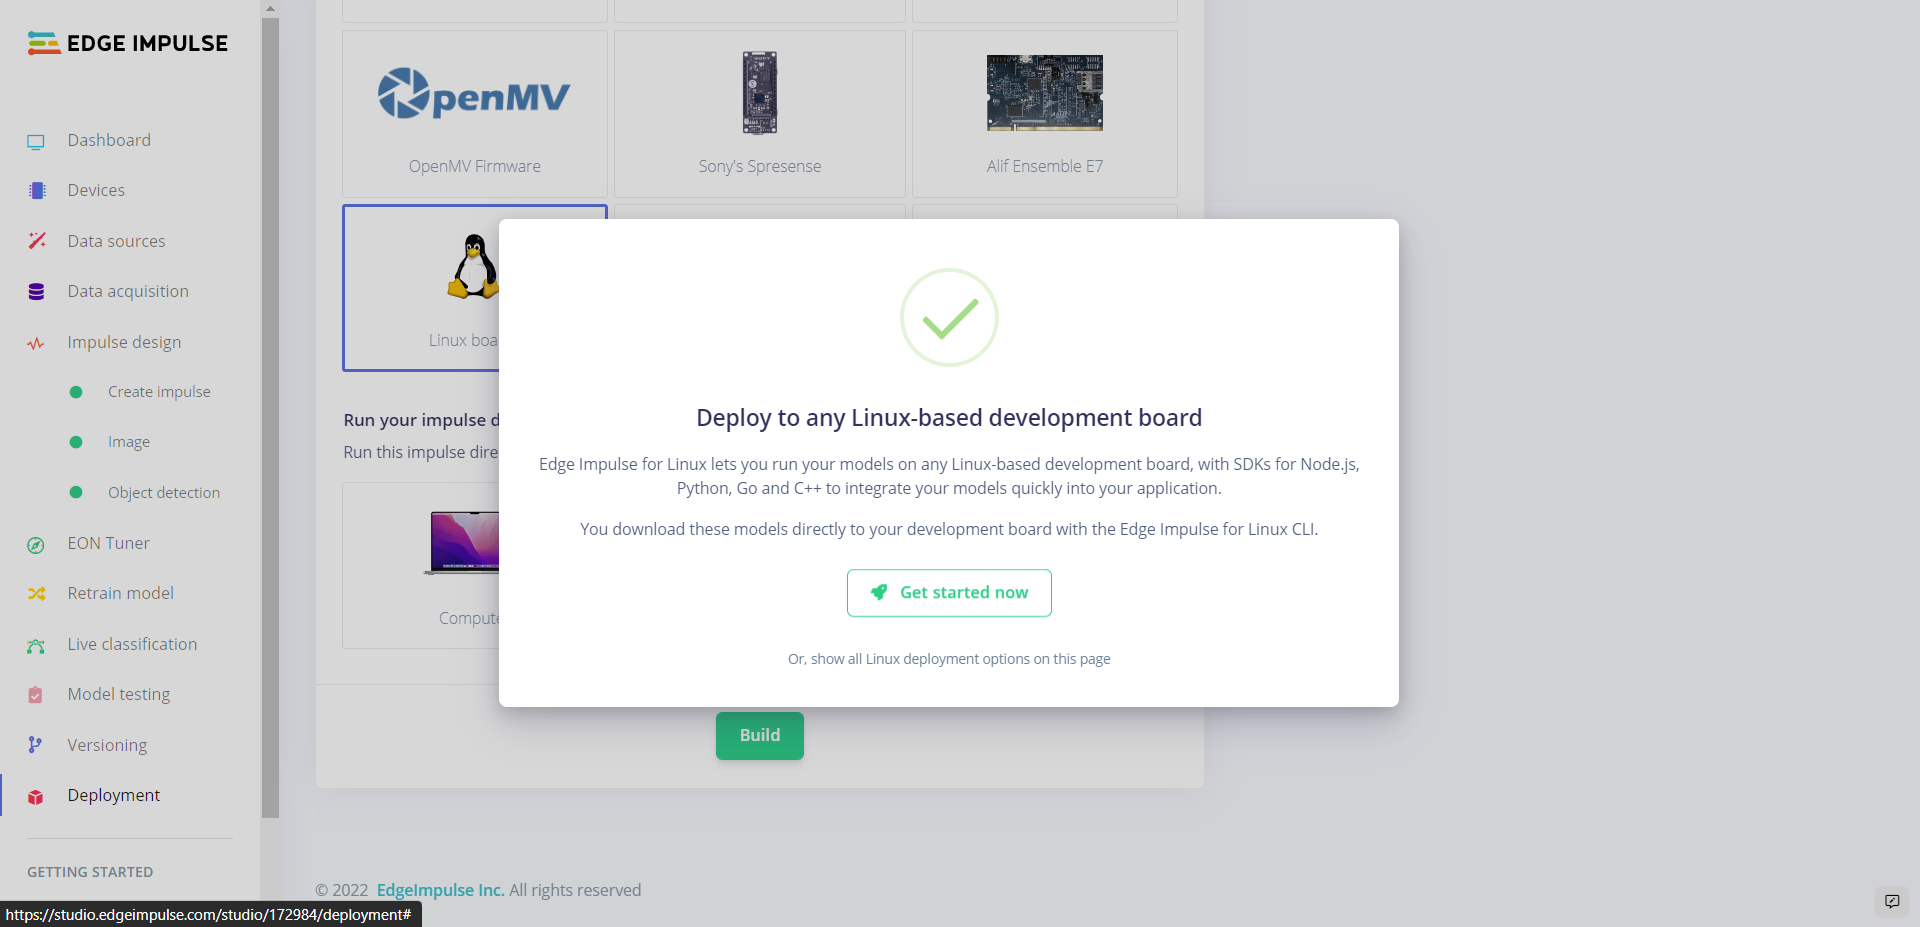The width and height of the screenshot is (1920, 927).
Task: Click the Versioning branch icon
Action: click(x=35, y=745)
